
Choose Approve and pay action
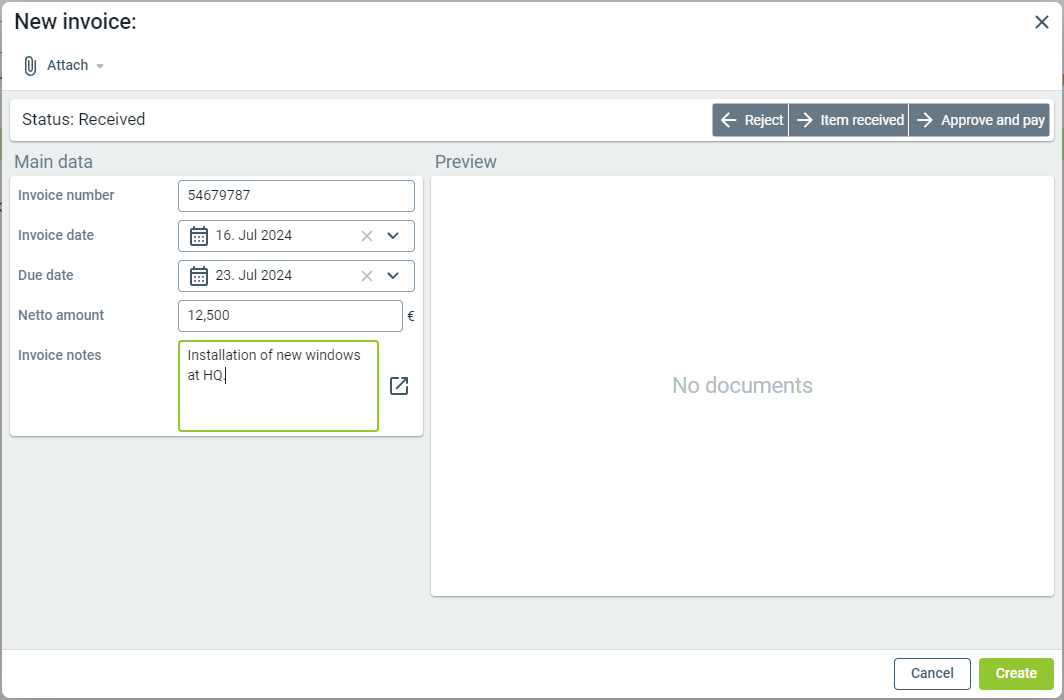(x=980, y=120)
